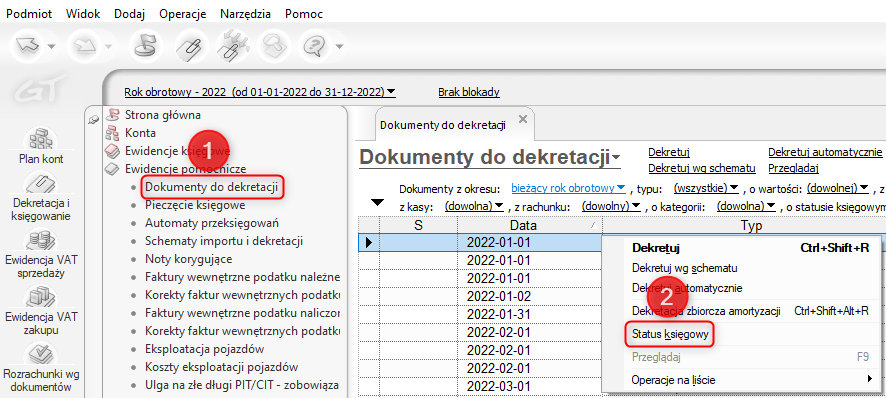
Task: Select Strona główna in the tree
Action: pyautogui.click(x=162, y=115)
